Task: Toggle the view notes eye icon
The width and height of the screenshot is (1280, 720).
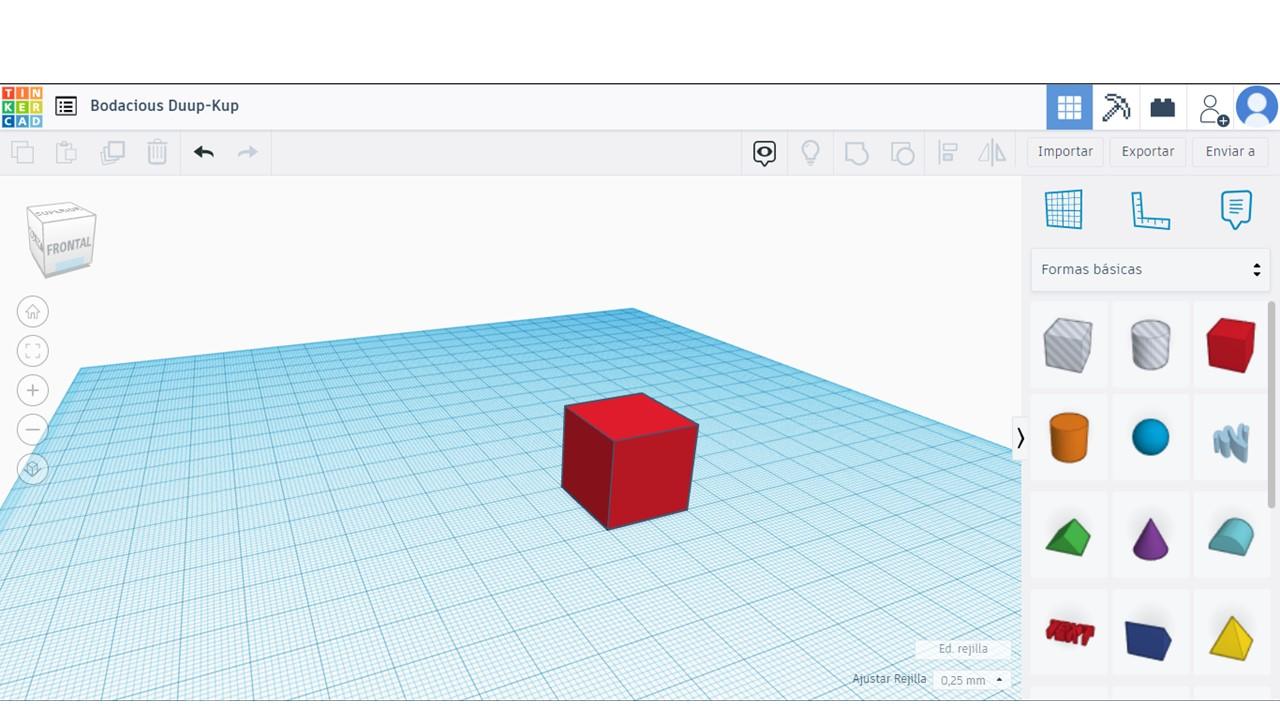Action: pyautogui.click(x=764, y=153)
